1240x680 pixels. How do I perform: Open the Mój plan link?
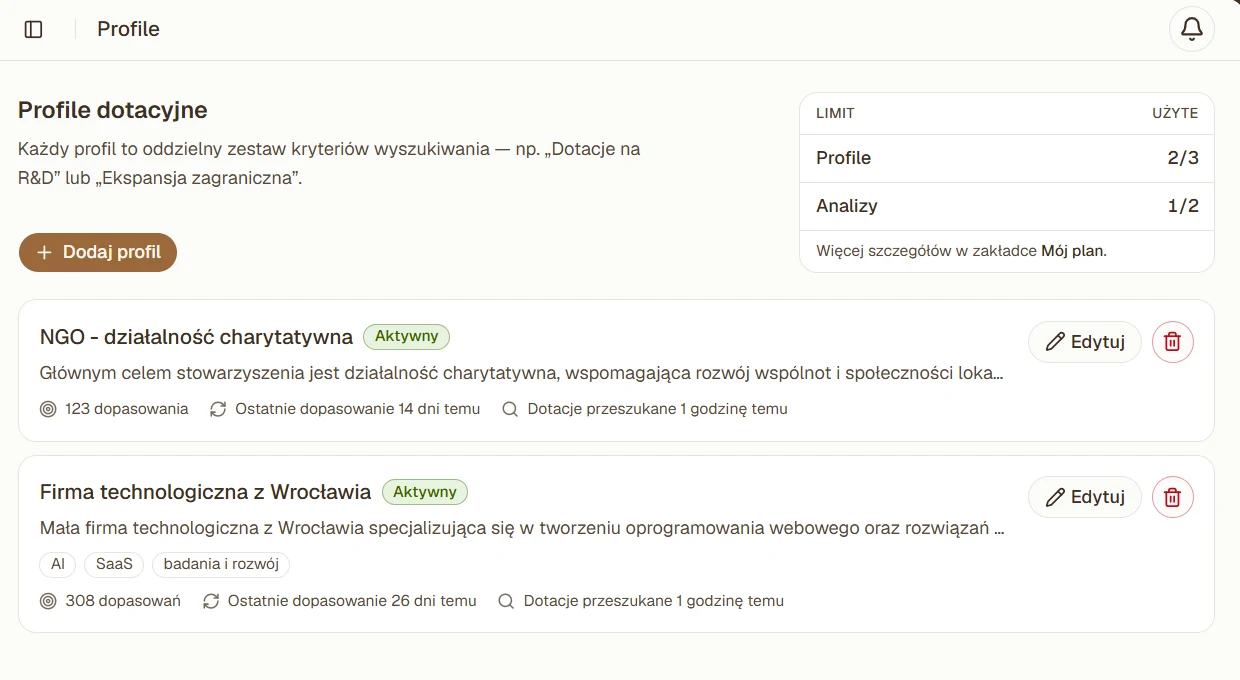(1074, 251)
